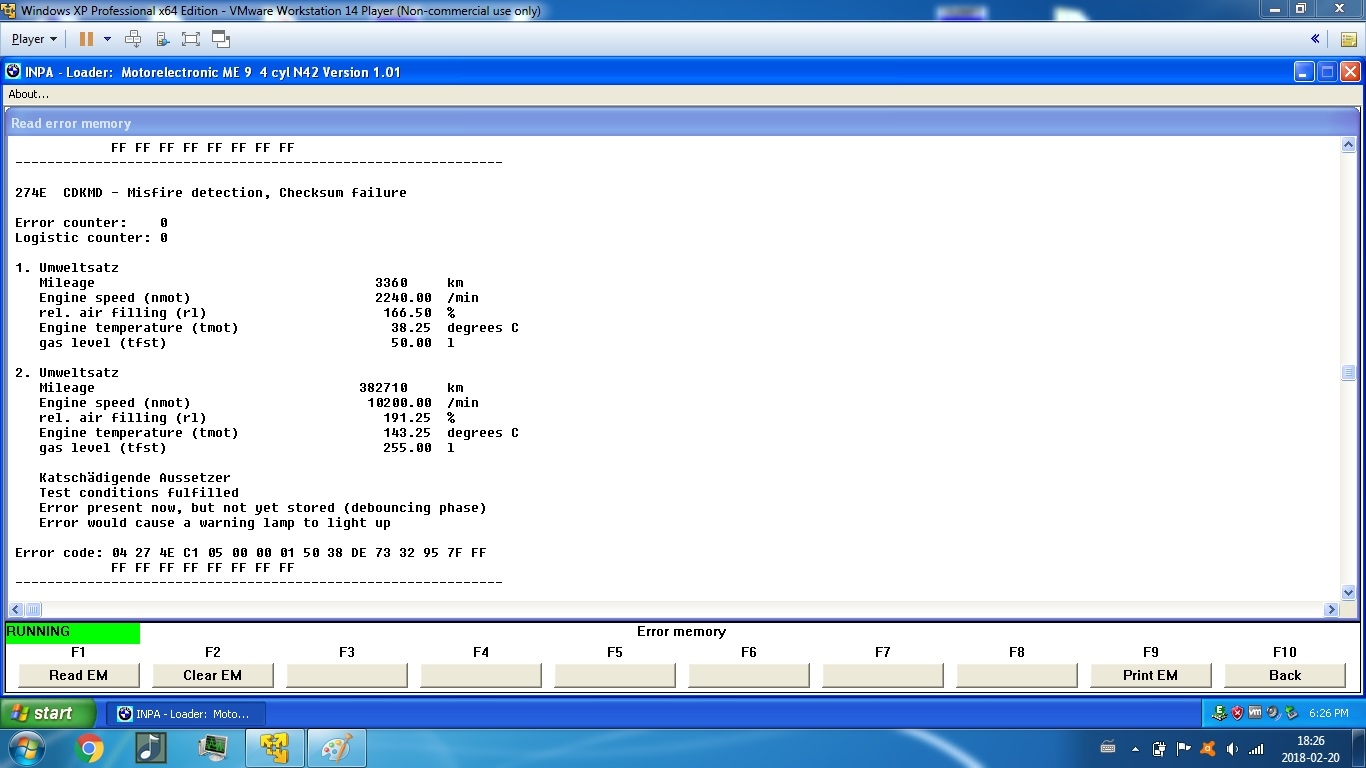This screenshot has height=768, width=1366.
Task: Click the Clear EM button
Action: pyautogui.click(x=212, y=675)
